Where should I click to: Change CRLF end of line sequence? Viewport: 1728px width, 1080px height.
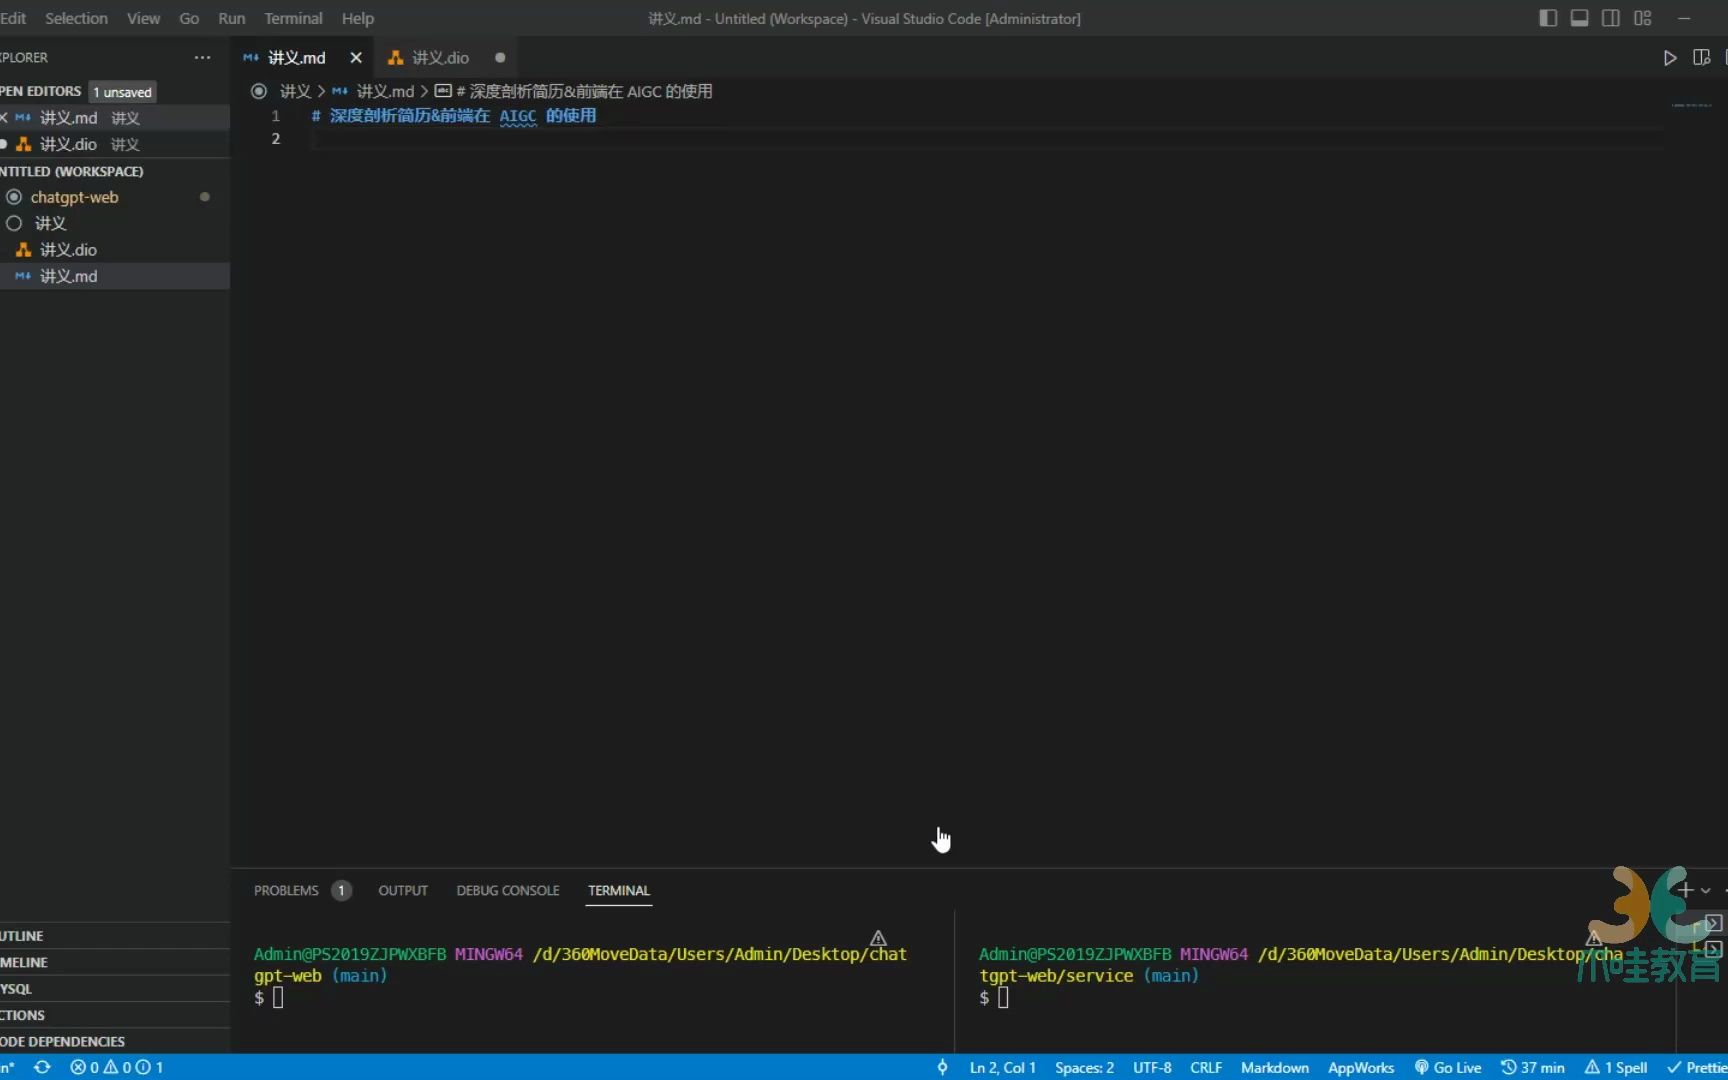(x=1206, y=1067)
